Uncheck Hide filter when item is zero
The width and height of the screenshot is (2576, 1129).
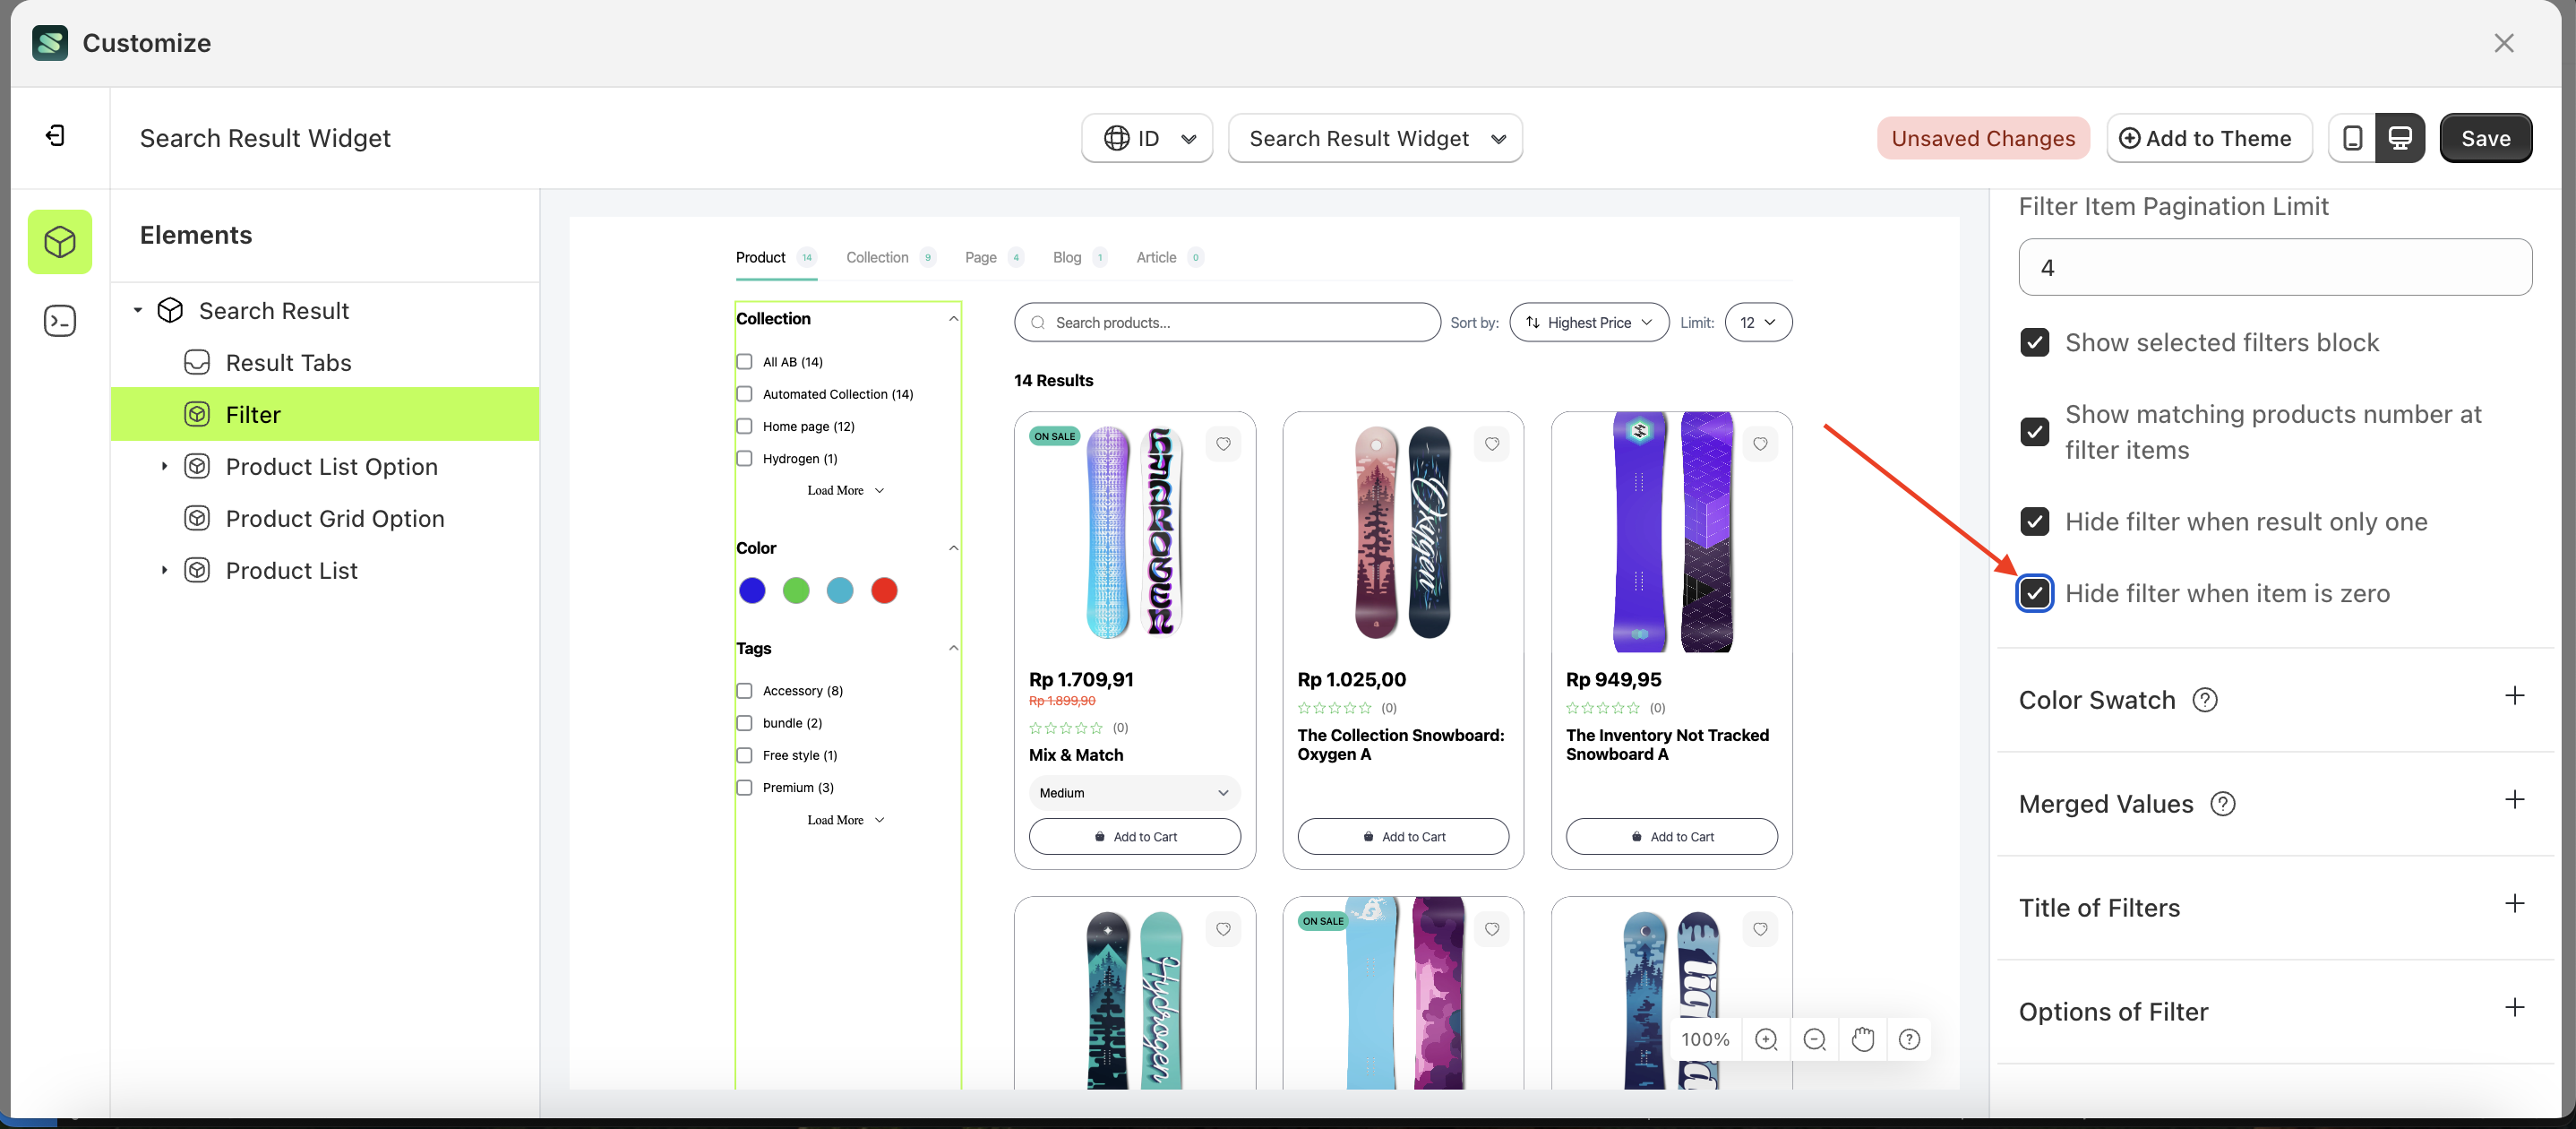point(2036,593)
